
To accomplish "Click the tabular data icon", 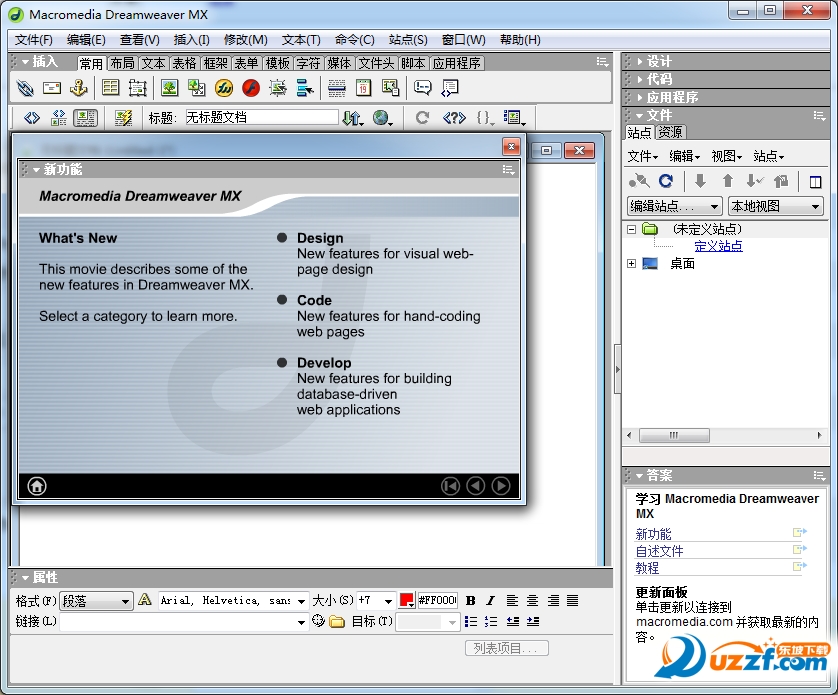I will [391, 88].
